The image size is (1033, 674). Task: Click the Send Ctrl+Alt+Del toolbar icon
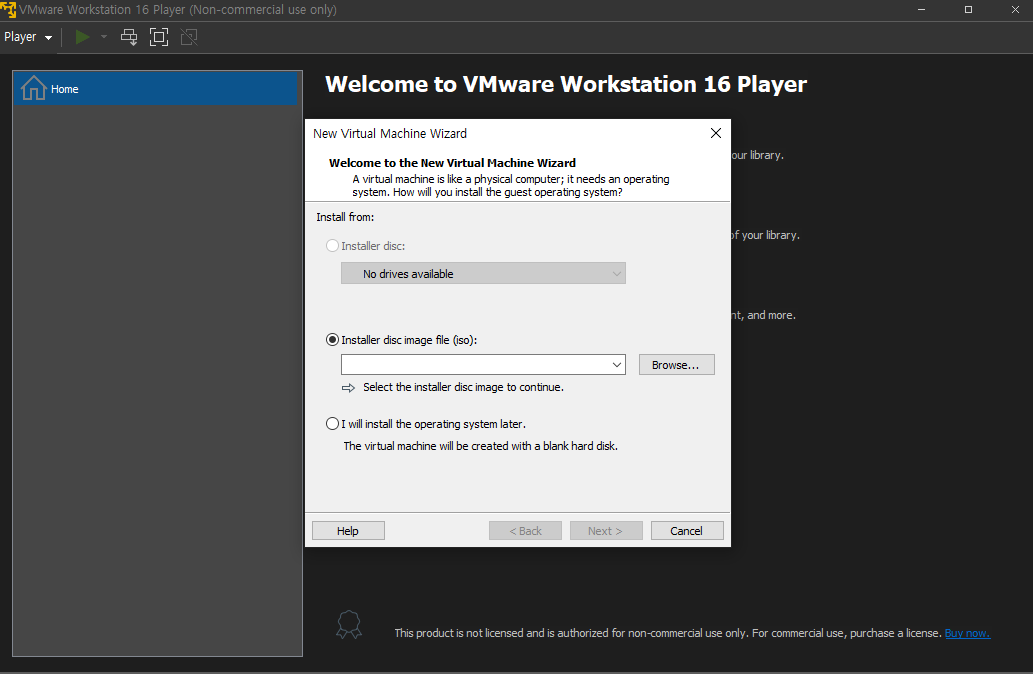[x=129, y=37]
